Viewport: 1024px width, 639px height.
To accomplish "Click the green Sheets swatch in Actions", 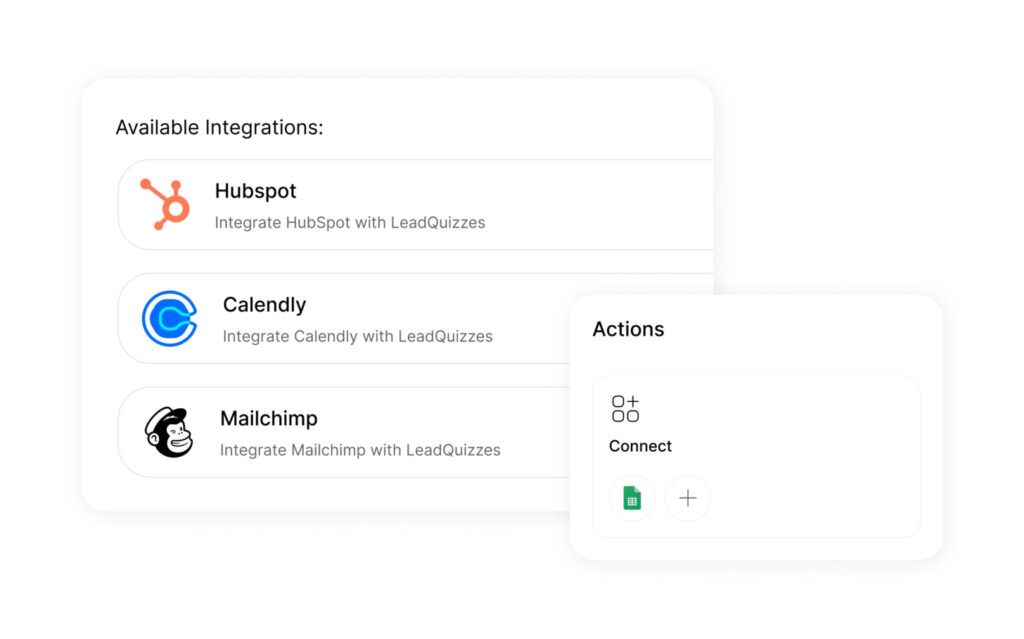I will [631, 497].
